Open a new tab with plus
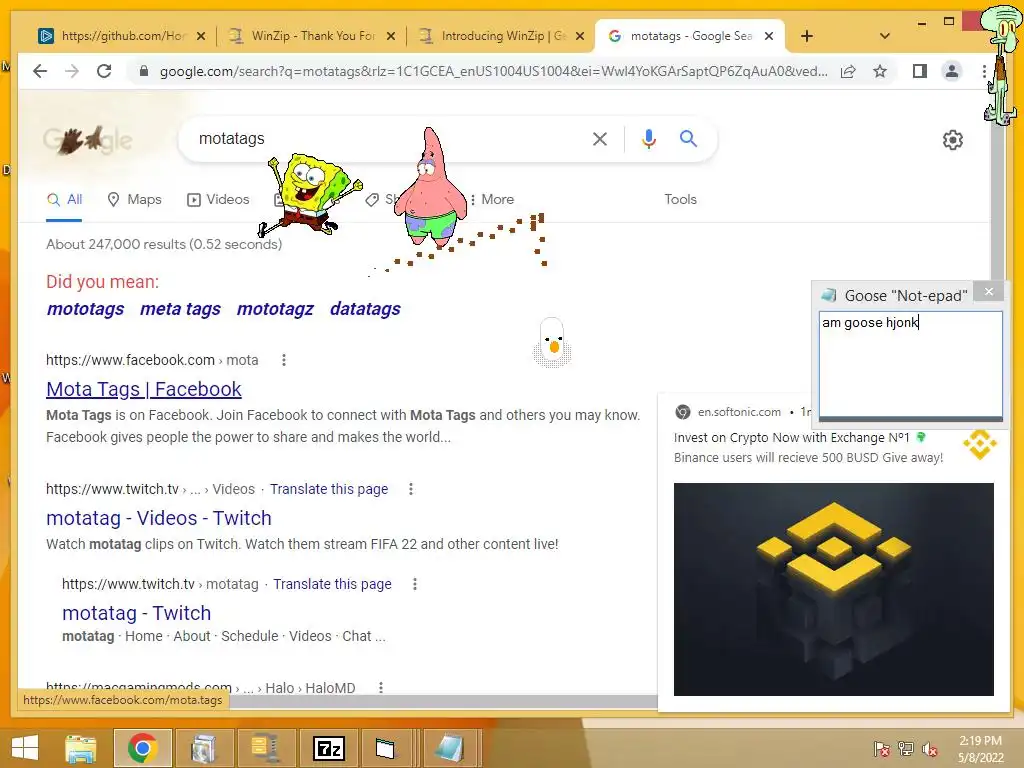This screenshot has height=768, width=1024. click(x=807, y=36)
